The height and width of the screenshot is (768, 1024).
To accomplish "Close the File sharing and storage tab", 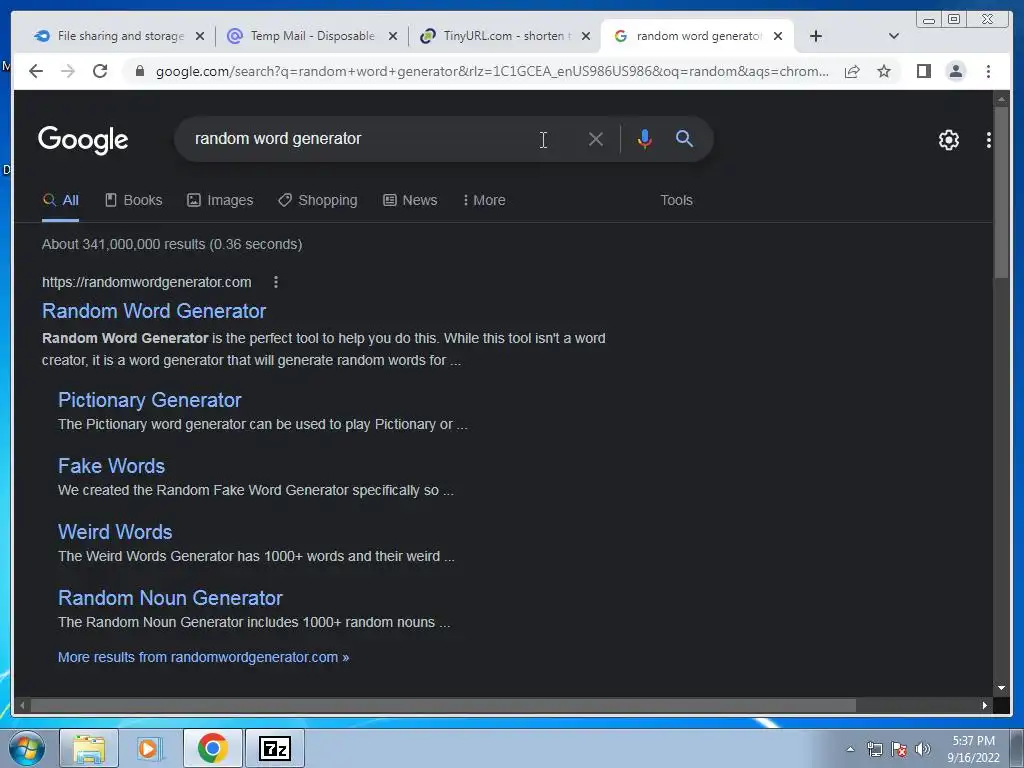I will [x=200, y=36].
